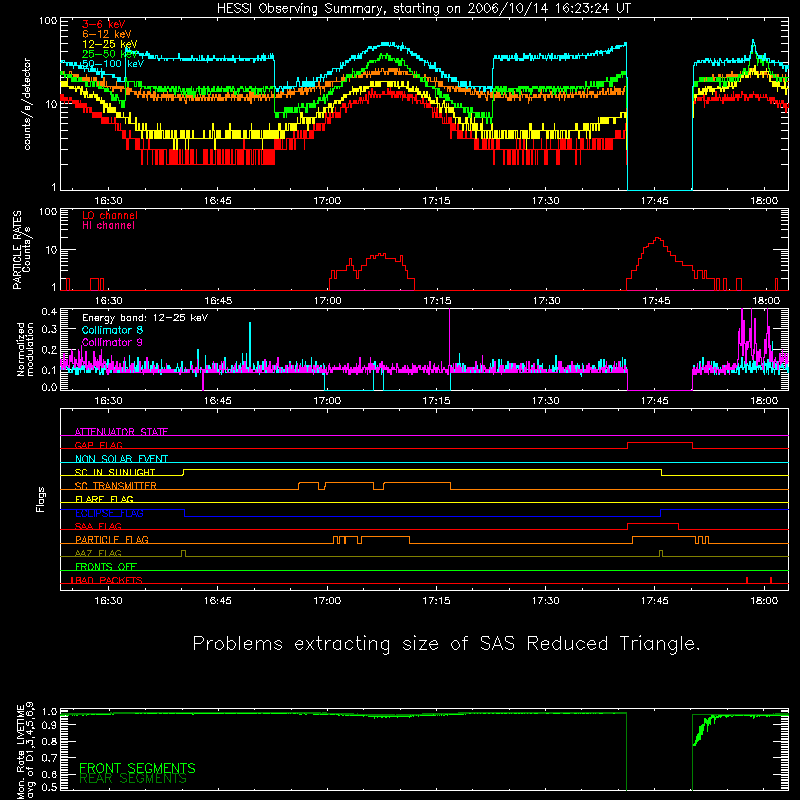Click the SC IN SUNLIGHT flag label
The height and width of the screenshot is (800, 800).
click(115, 472)
